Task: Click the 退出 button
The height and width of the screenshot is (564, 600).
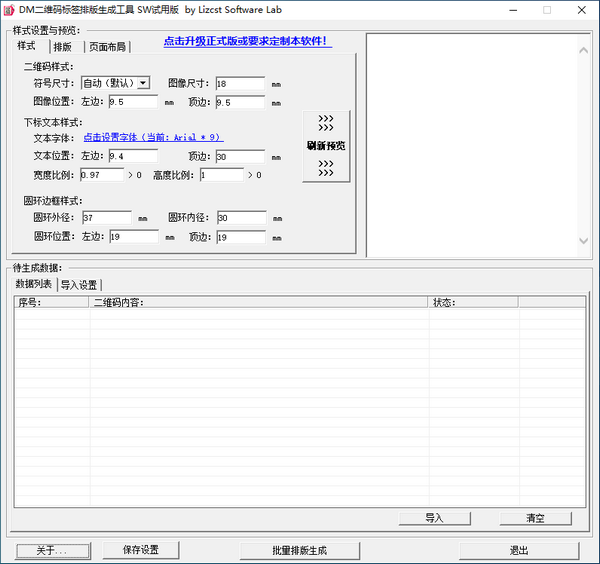Action: [x=519, y=550]
